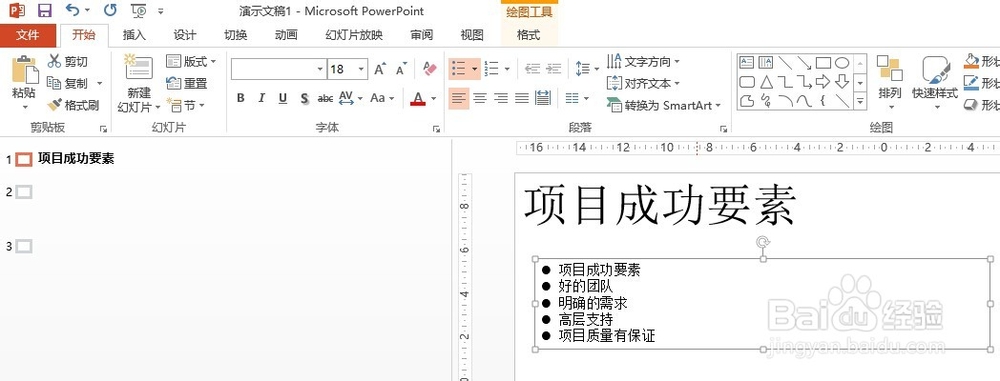Increase font size with the larger A icon
Viewport: 1000px width, 381px height.
(380, 69)
